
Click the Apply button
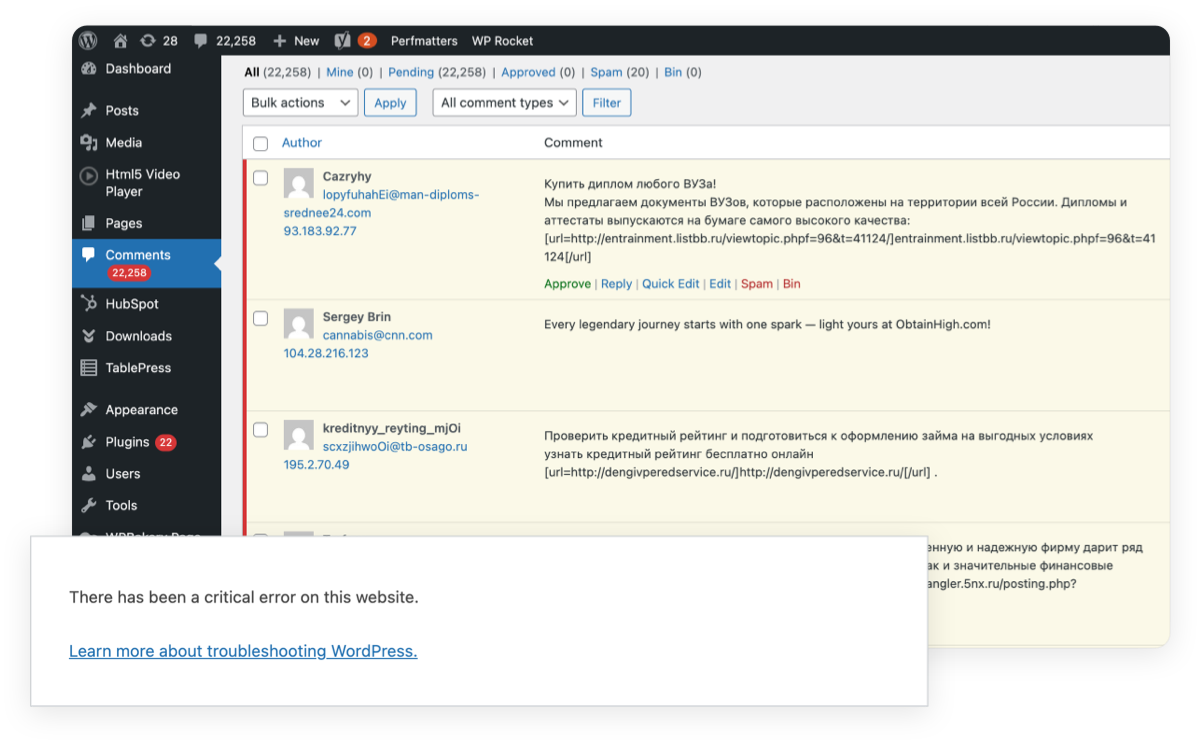[390, 103]
